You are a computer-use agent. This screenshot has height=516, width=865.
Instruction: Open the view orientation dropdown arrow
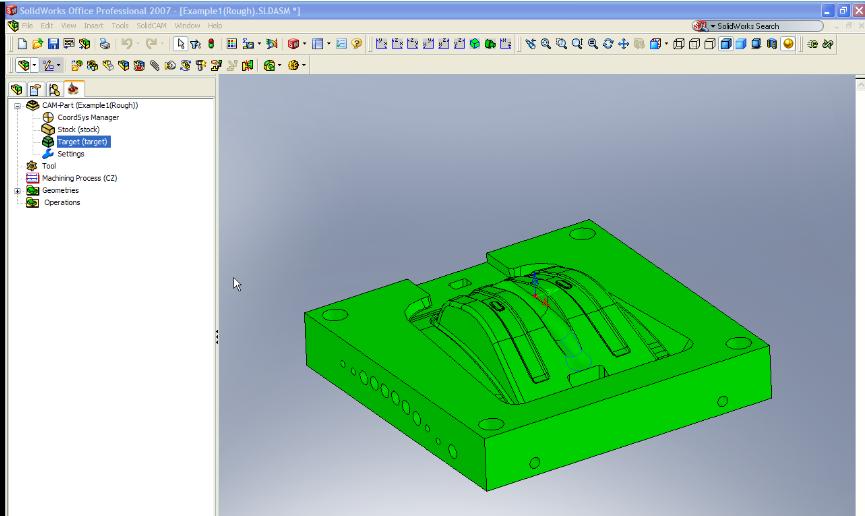click(x=666, y=44)
